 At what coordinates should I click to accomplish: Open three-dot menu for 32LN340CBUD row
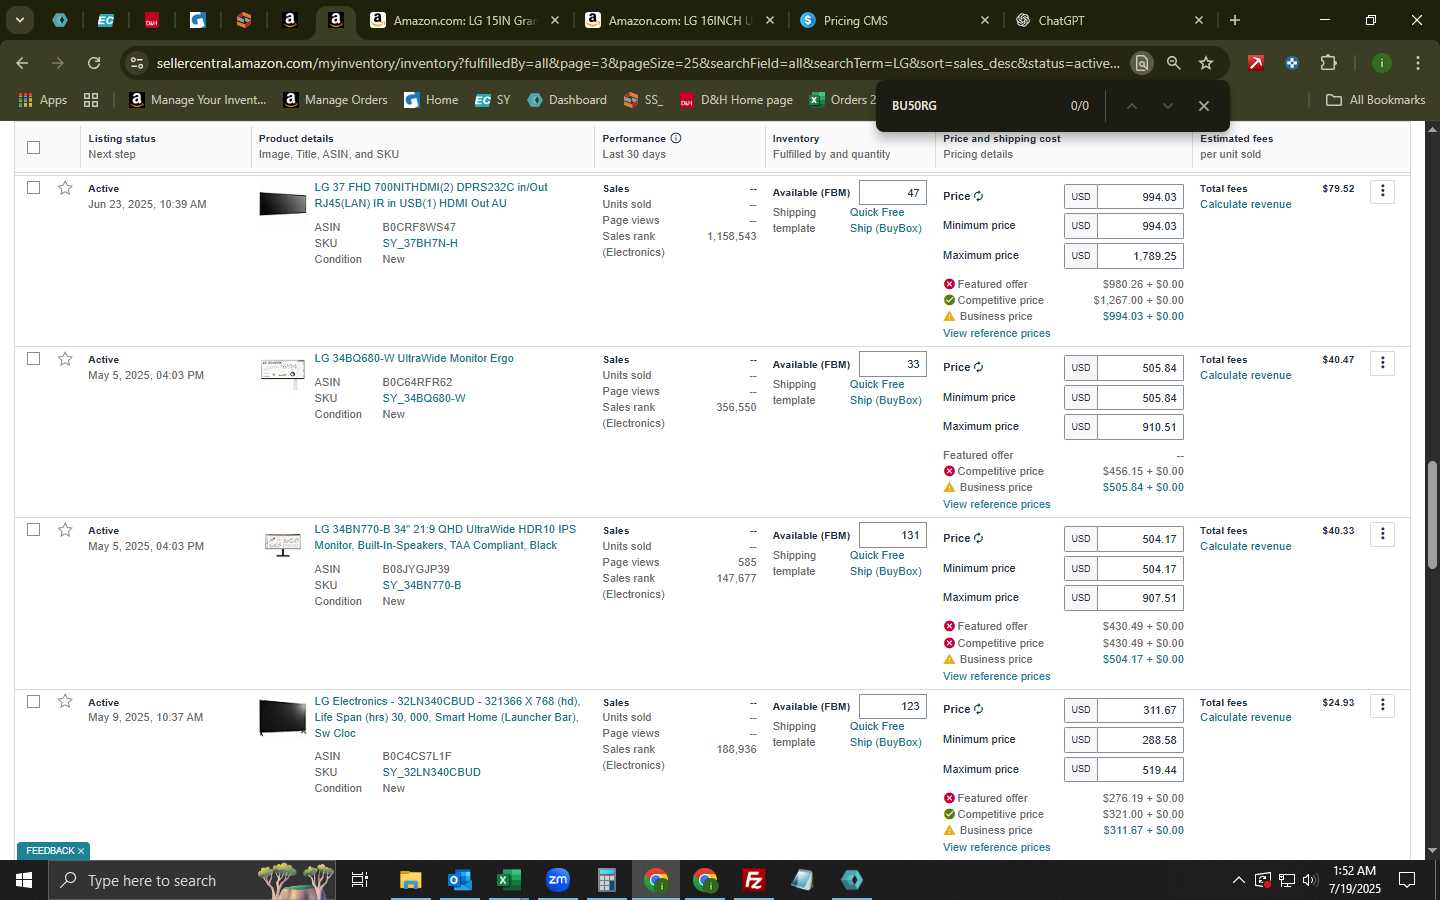1382,705
